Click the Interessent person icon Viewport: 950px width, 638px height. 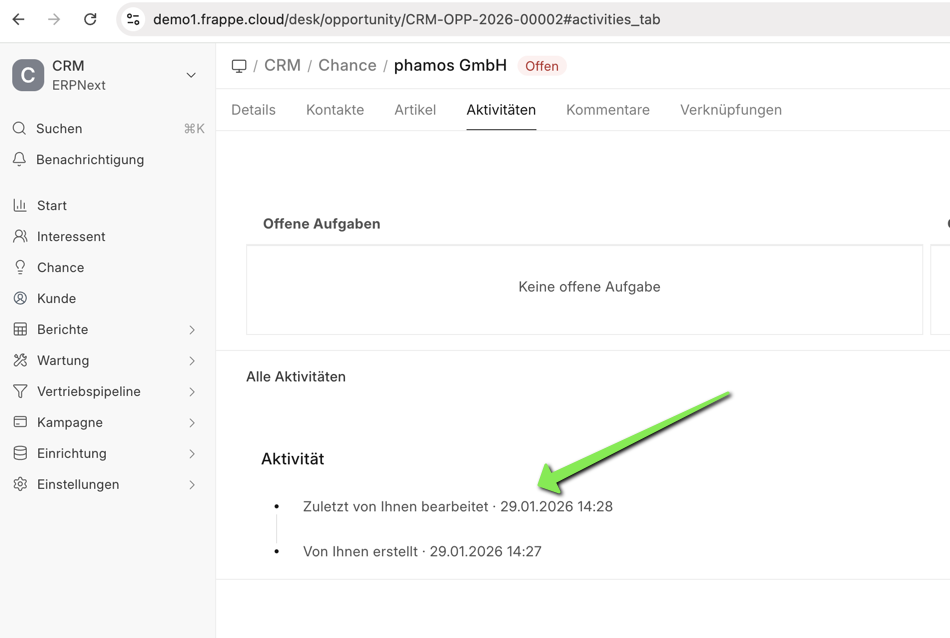coord(20,237)
